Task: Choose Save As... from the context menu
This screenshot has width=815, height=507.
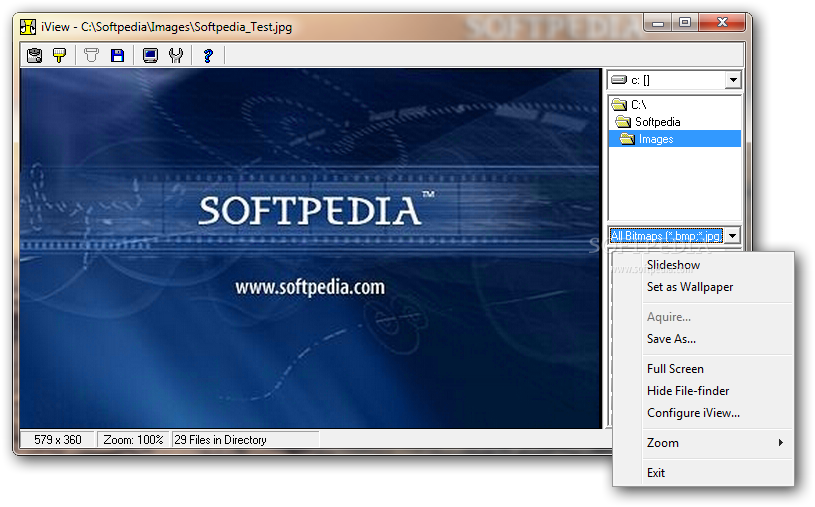Action: click(x=671, y=339)
